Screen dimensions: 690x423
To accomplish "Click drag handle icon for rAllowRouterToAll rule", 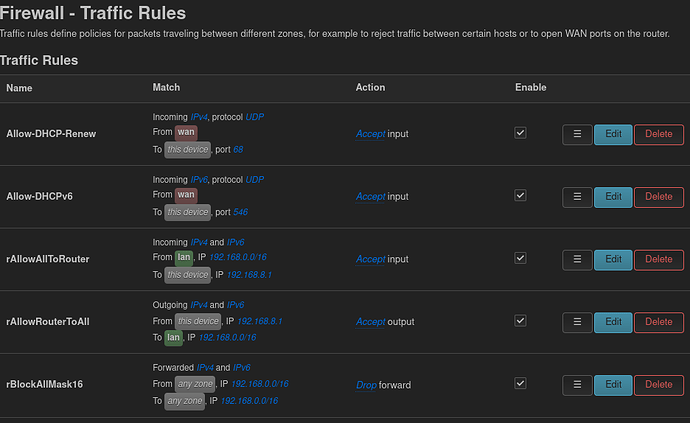I will pyautogui.click(x=577, y=322).
